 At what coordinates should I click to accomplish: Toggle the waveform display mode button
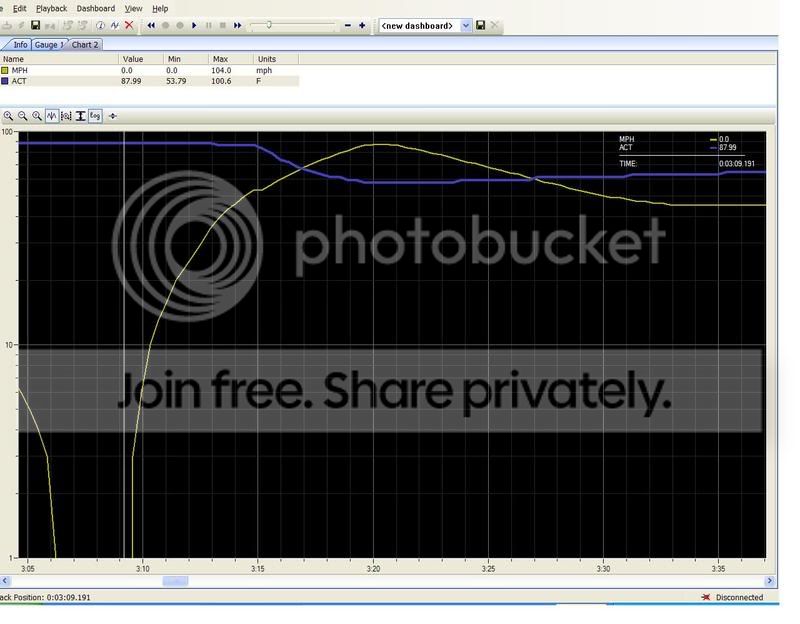click(52, 116)
